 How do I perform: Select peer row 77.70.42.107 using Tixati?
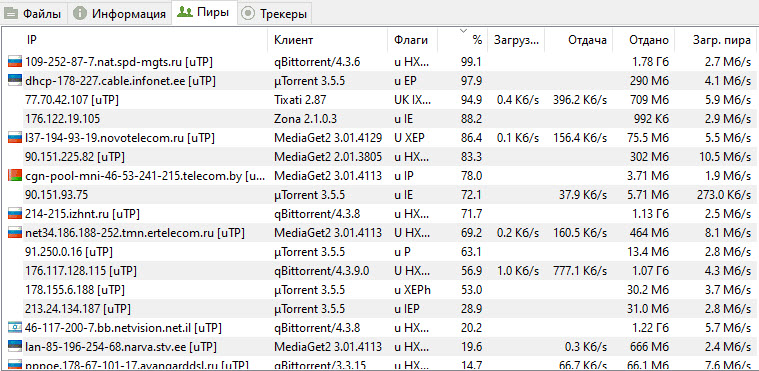pos(380,100)
